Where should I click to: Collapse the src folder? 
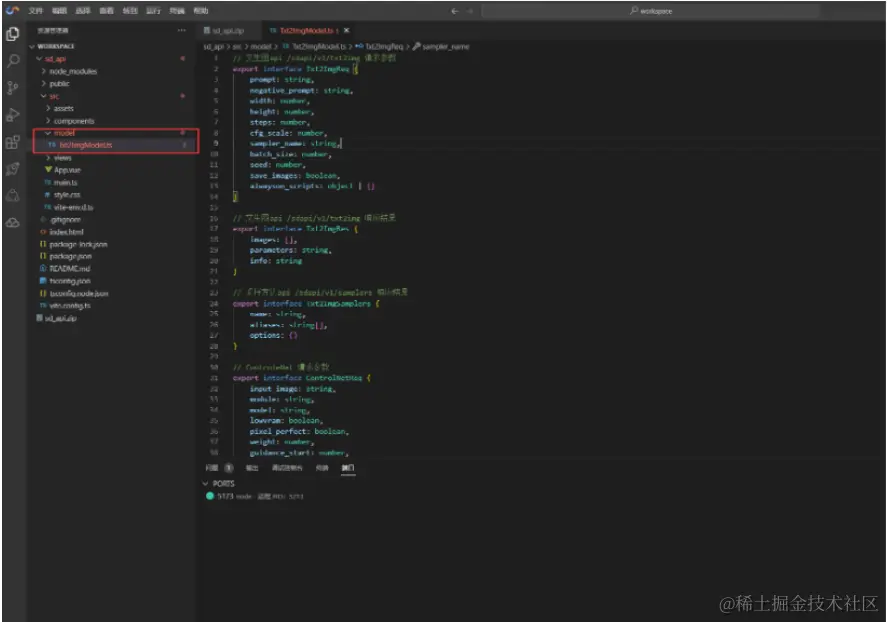(44, 96)
